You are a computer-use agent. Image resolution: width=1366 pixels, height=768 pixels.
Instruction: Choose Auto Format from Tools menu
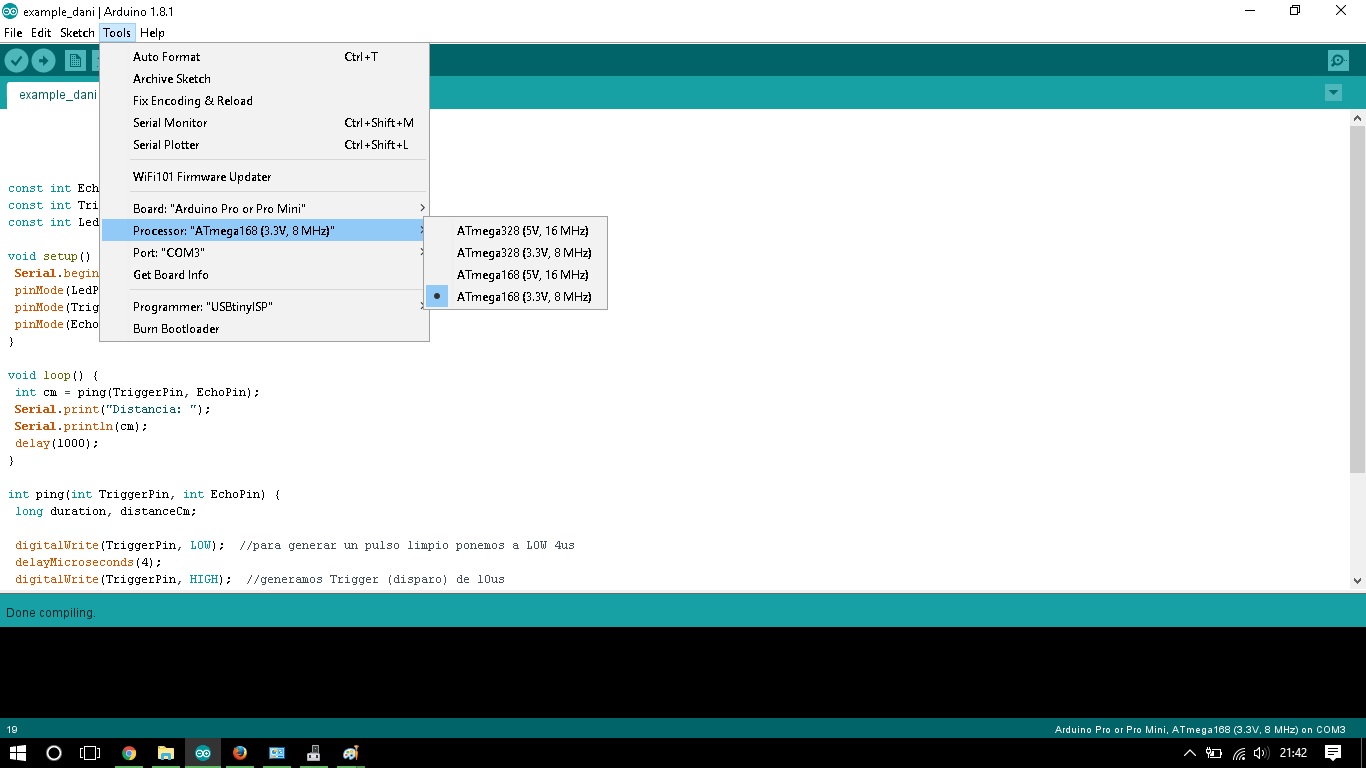[x=265, y=57]
